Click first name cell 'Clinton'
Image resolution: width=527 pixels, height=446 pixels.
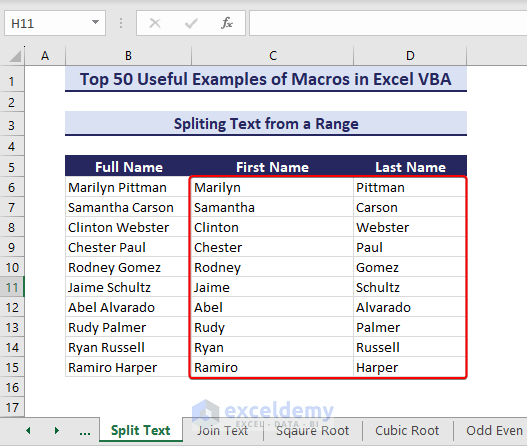(272, 227)
